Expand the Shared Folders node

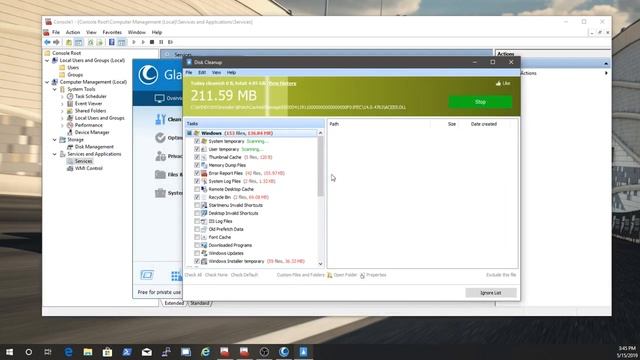[x=62, y=111]
